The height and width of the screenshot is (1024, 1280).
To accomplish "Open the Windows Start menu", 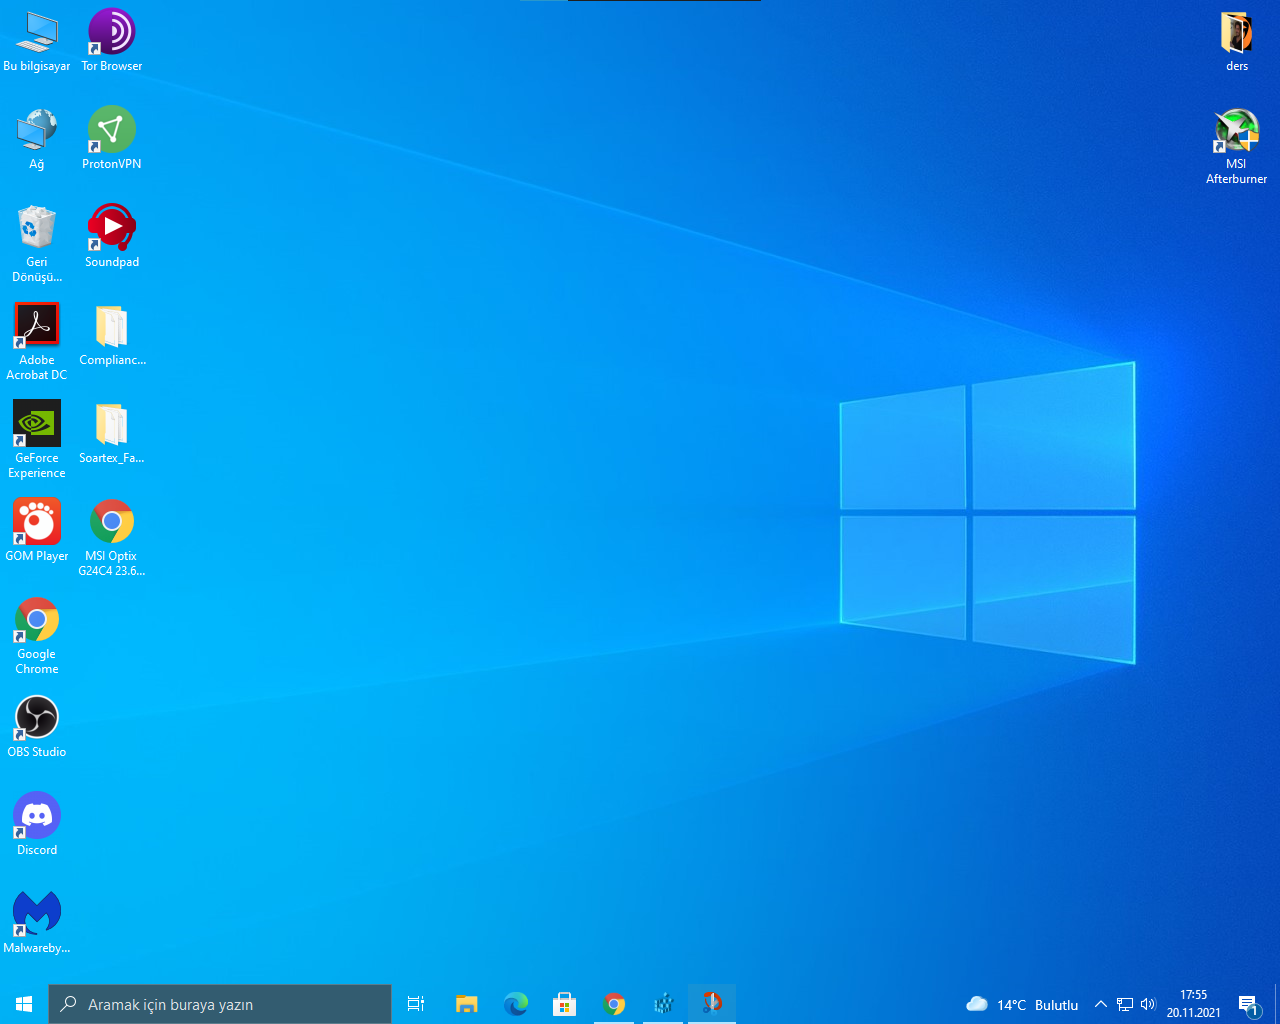I will (24, 1004).
